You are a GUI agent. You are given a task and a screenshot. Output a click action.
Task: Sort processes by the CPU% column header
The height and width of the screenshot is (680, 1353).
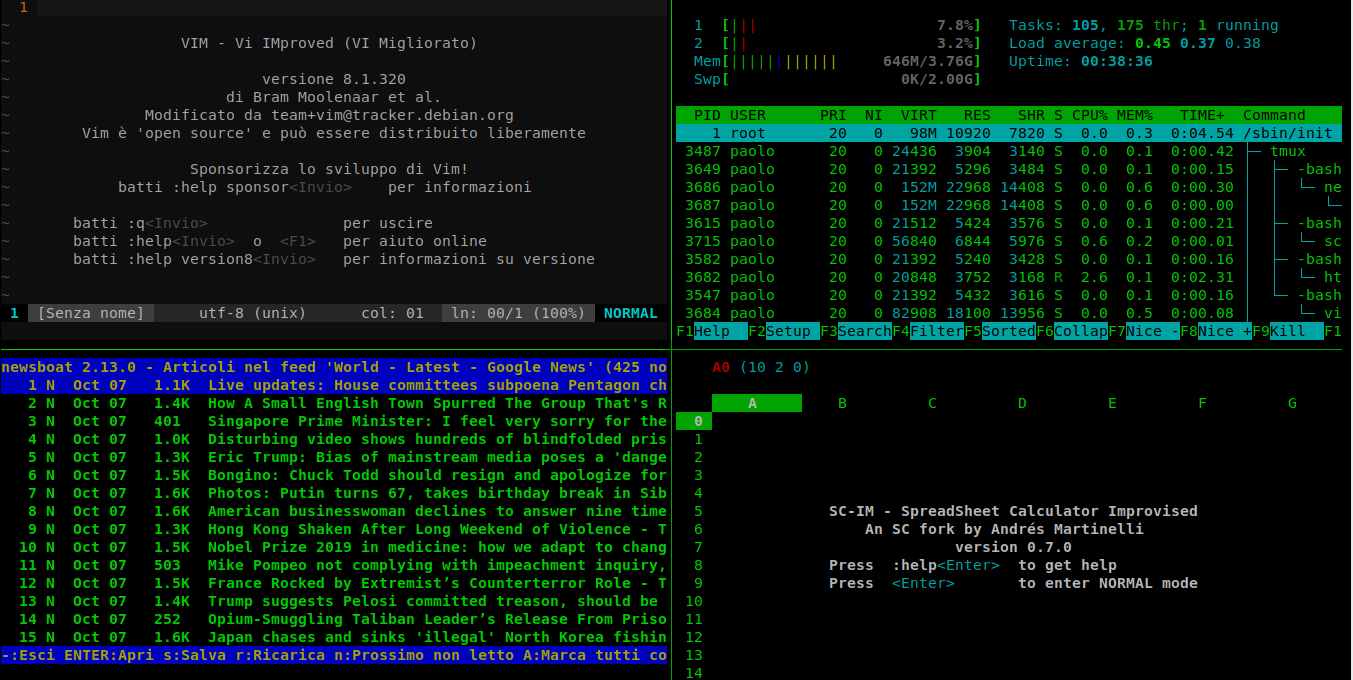(x=1089, y=115)
